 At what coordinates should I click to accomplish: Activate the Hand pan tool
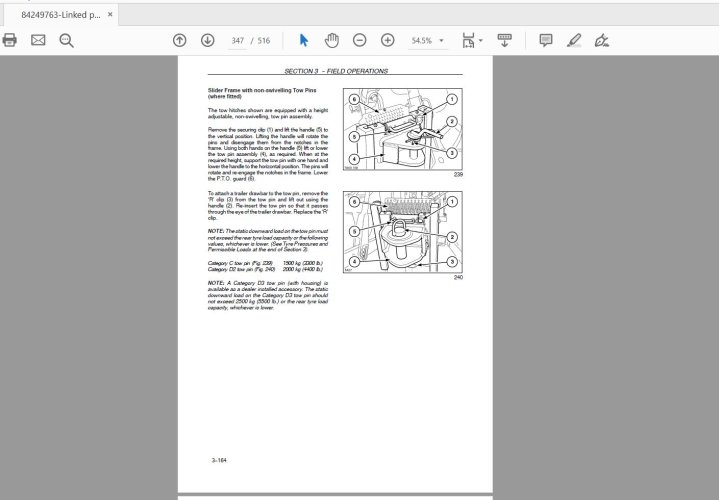coord(332,40)
